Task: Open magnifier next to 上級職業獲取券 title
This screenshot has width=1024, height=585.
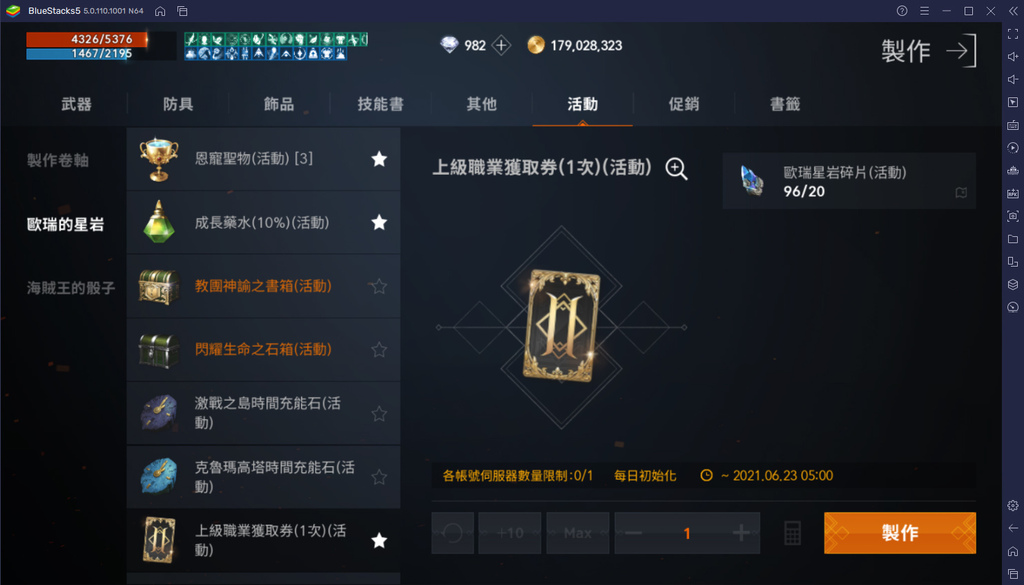Action: tap(677, 169)
